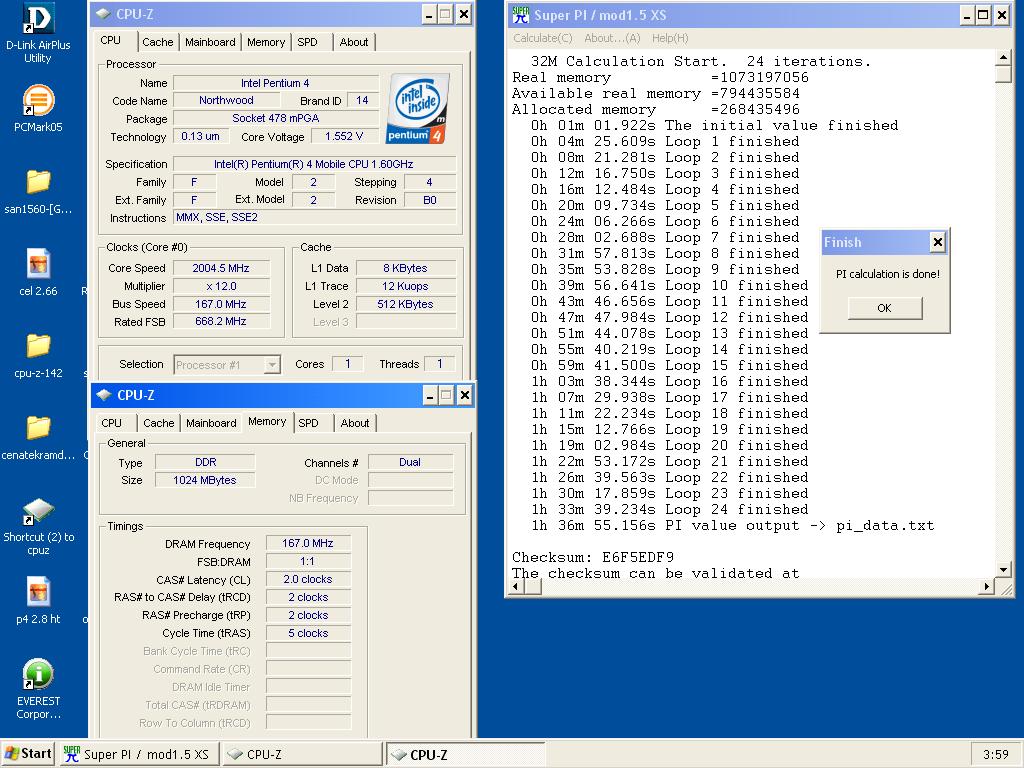Click the Code Name field showing Northwood
Viewport: 1024px width, 768px height.
click(226, 101)
